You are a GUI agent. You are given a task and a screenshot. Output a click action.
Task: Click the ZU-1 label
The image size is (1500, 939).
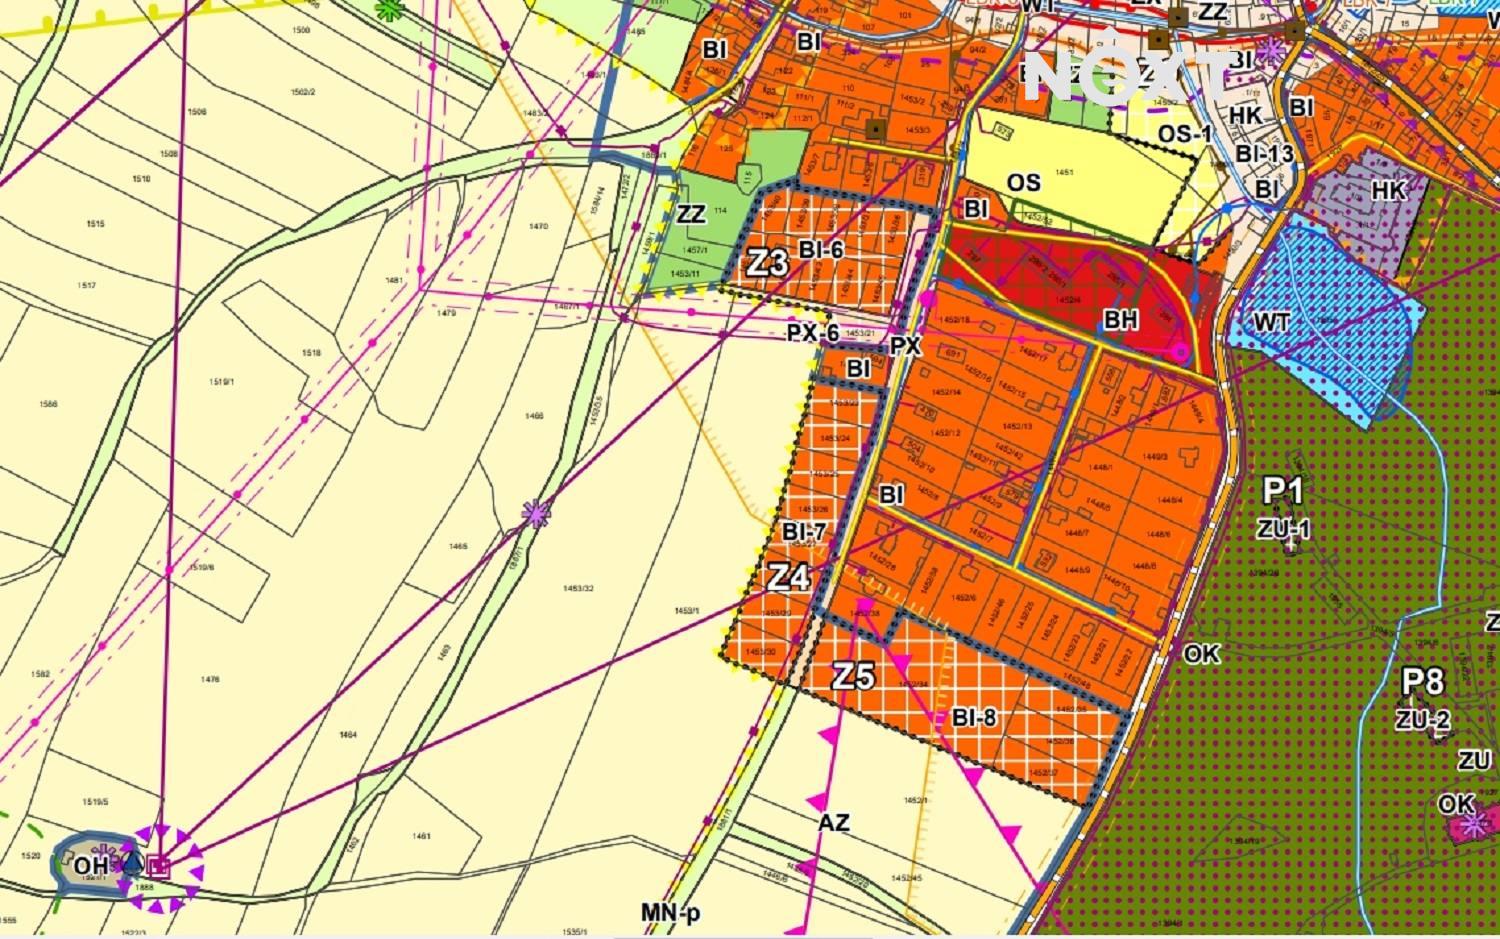1284,530
